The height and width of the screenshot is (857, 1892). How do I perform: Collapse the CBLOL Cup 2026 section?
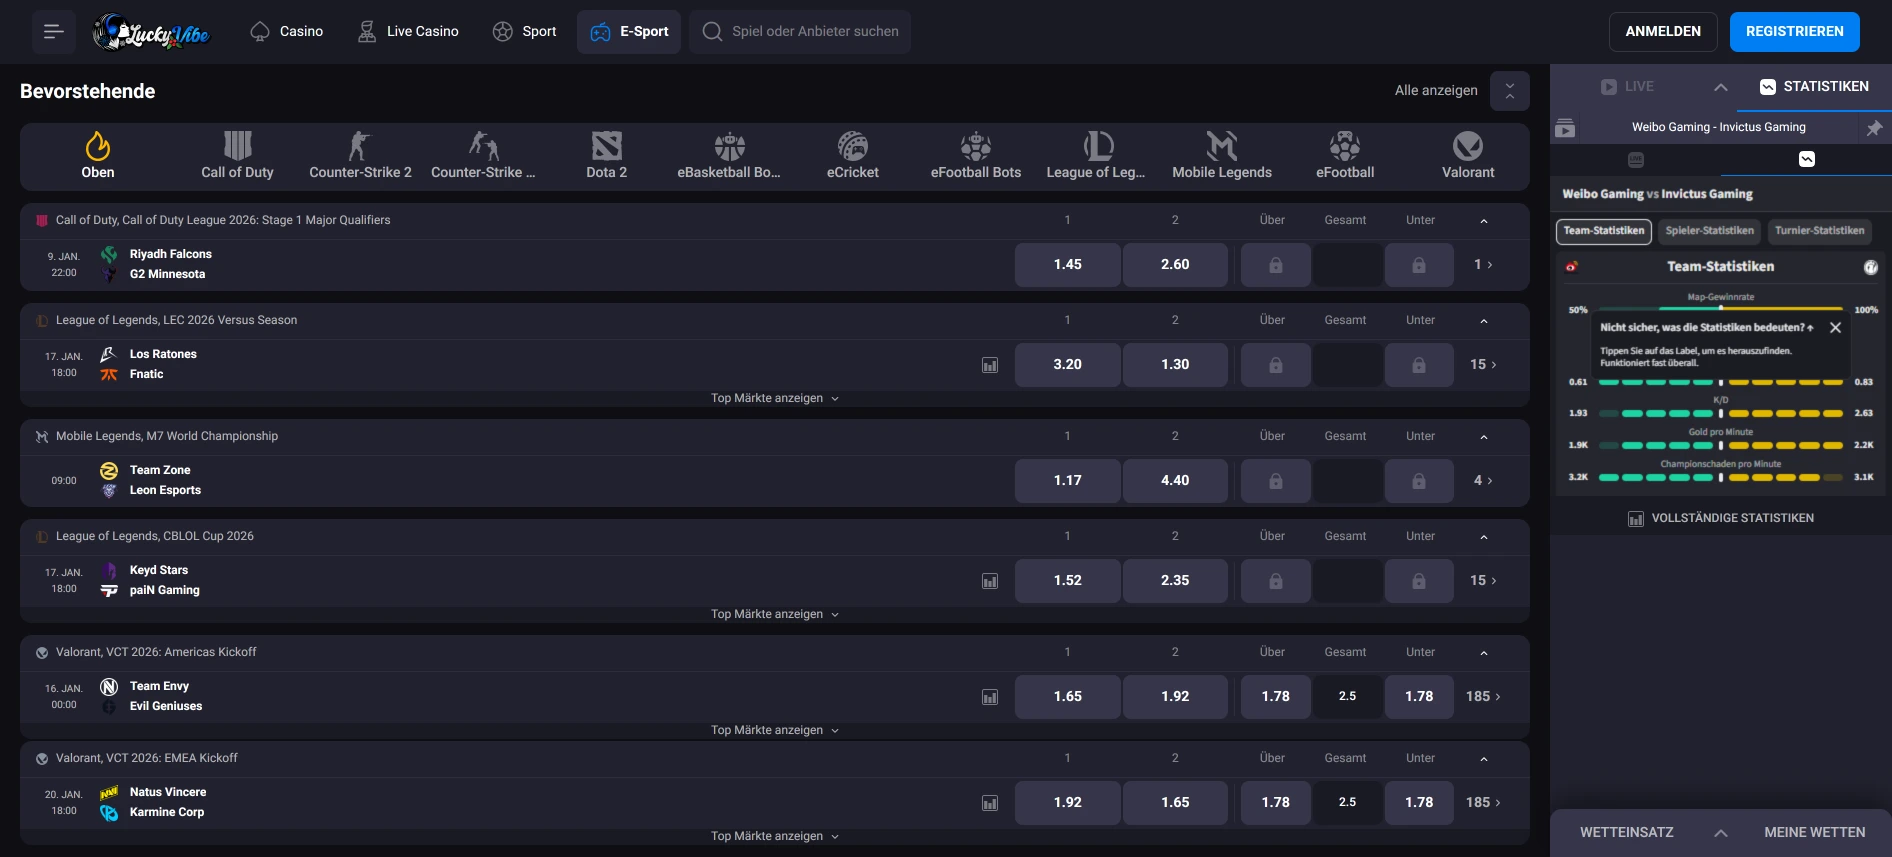1484,537
